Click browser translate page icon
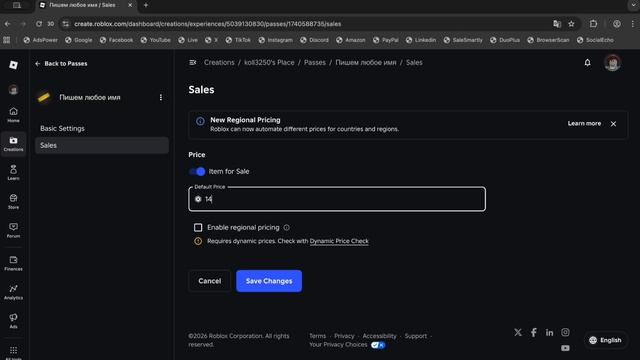The image size is (640, 360). point(557,24)
